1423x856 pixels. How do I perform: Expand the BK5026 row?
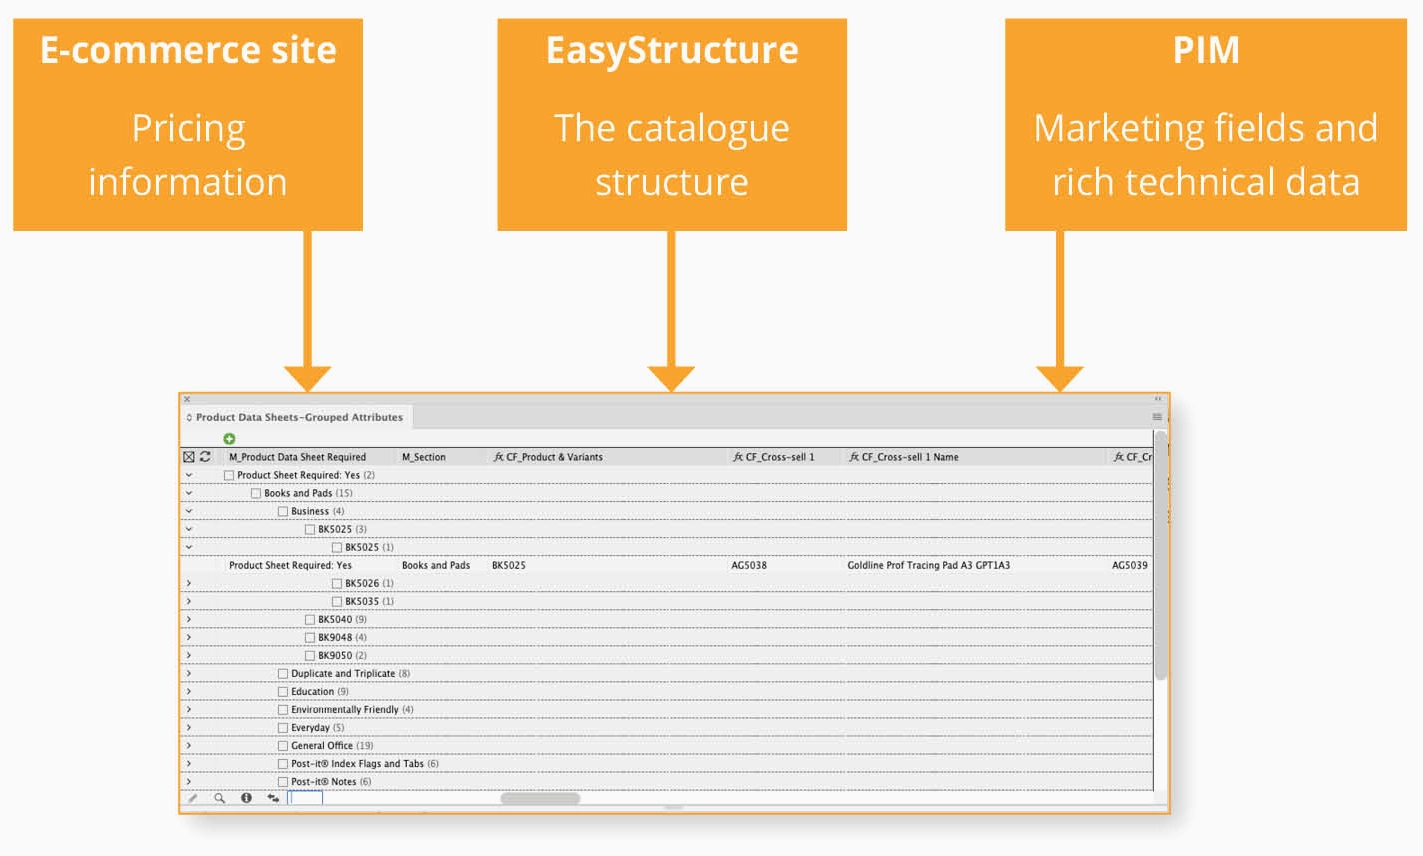point(189,583)
